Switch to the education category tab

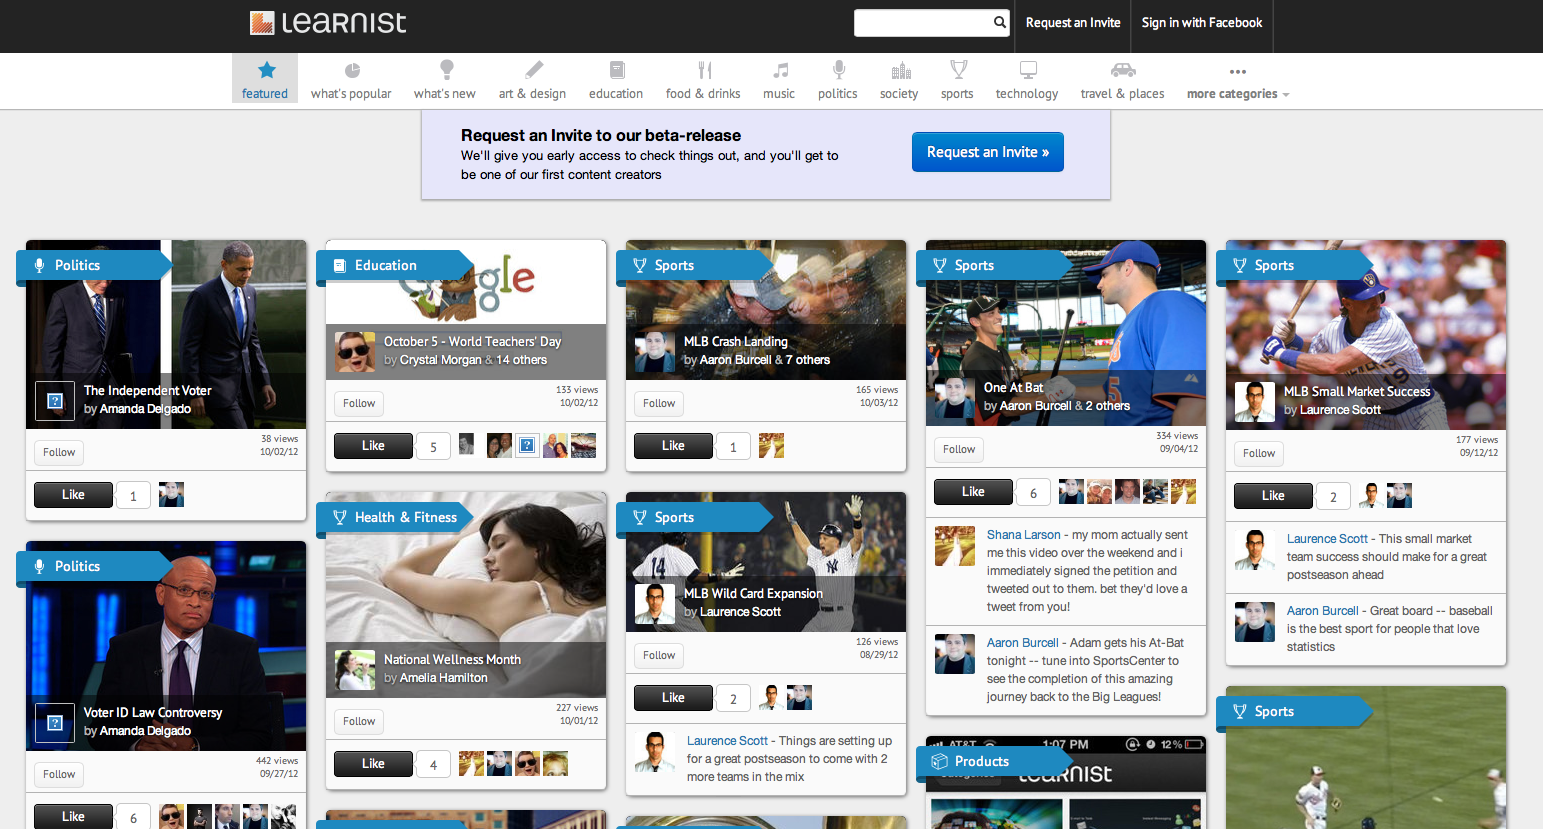coord(616,80)
